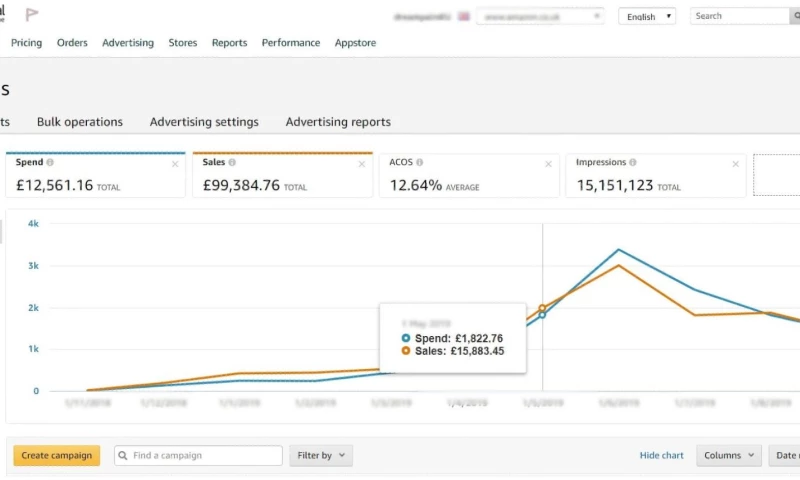
Task: Switch to Bulk operations tab
Action: coord(80,122)
